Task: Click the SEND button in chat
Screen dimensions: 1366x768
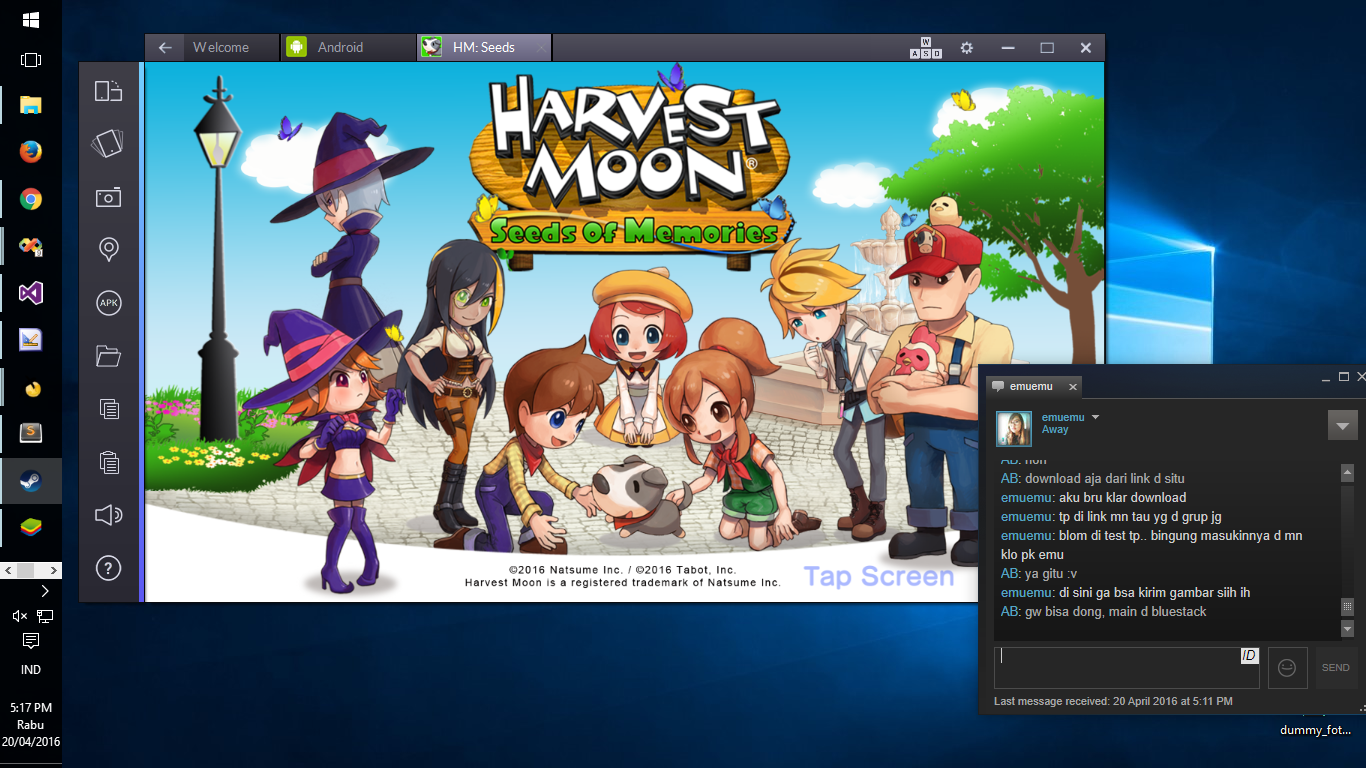Action: 1336,667
